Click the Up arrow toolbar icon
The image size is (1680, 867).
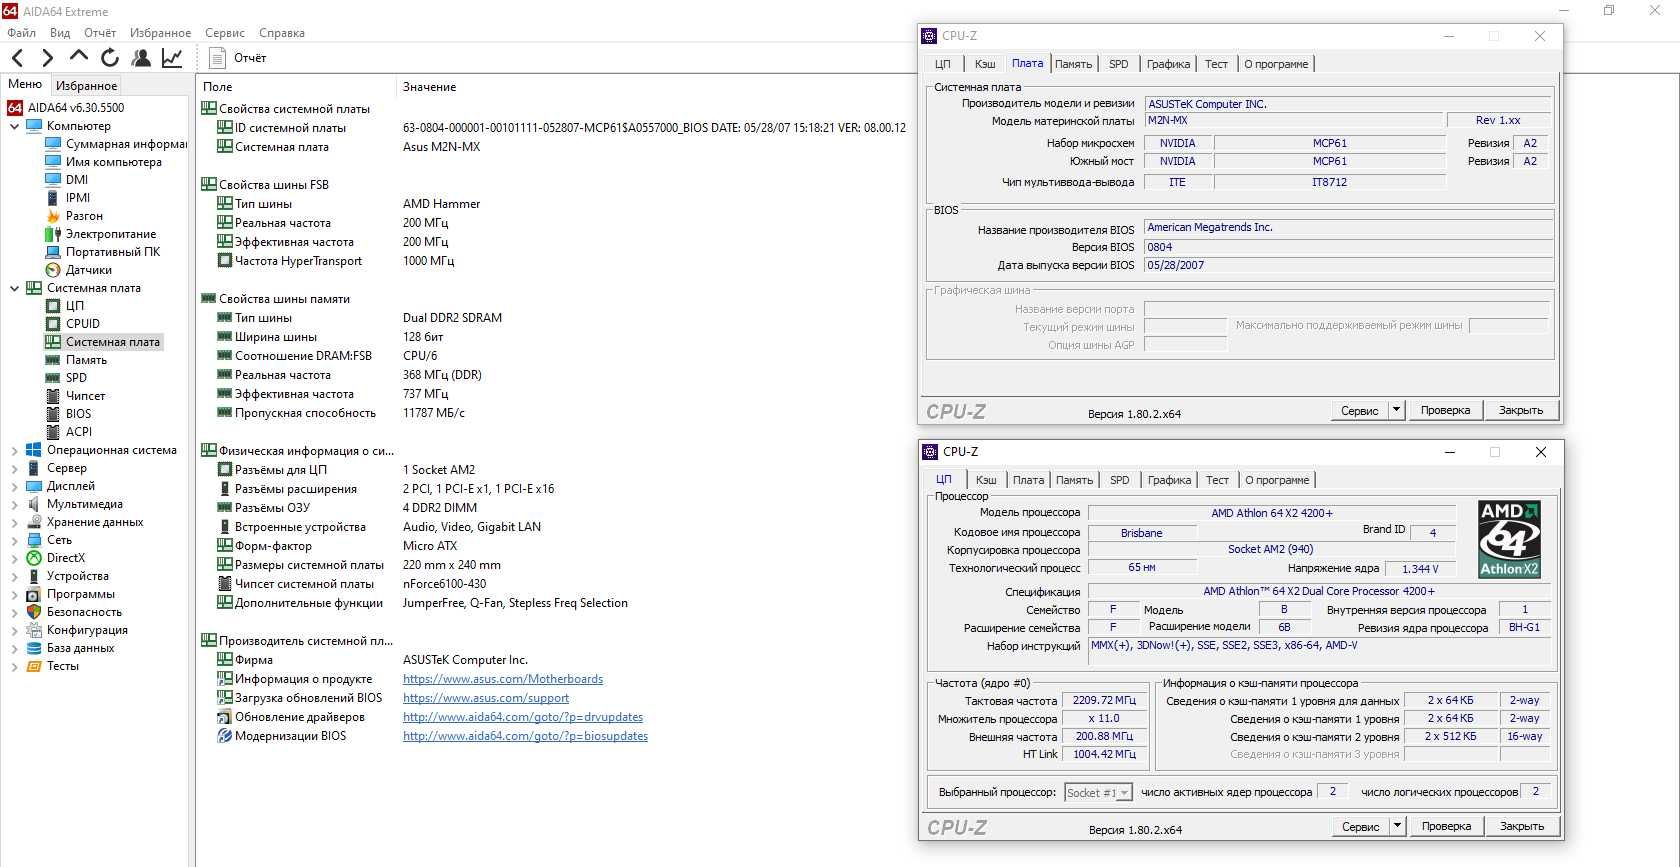(78, 58)
